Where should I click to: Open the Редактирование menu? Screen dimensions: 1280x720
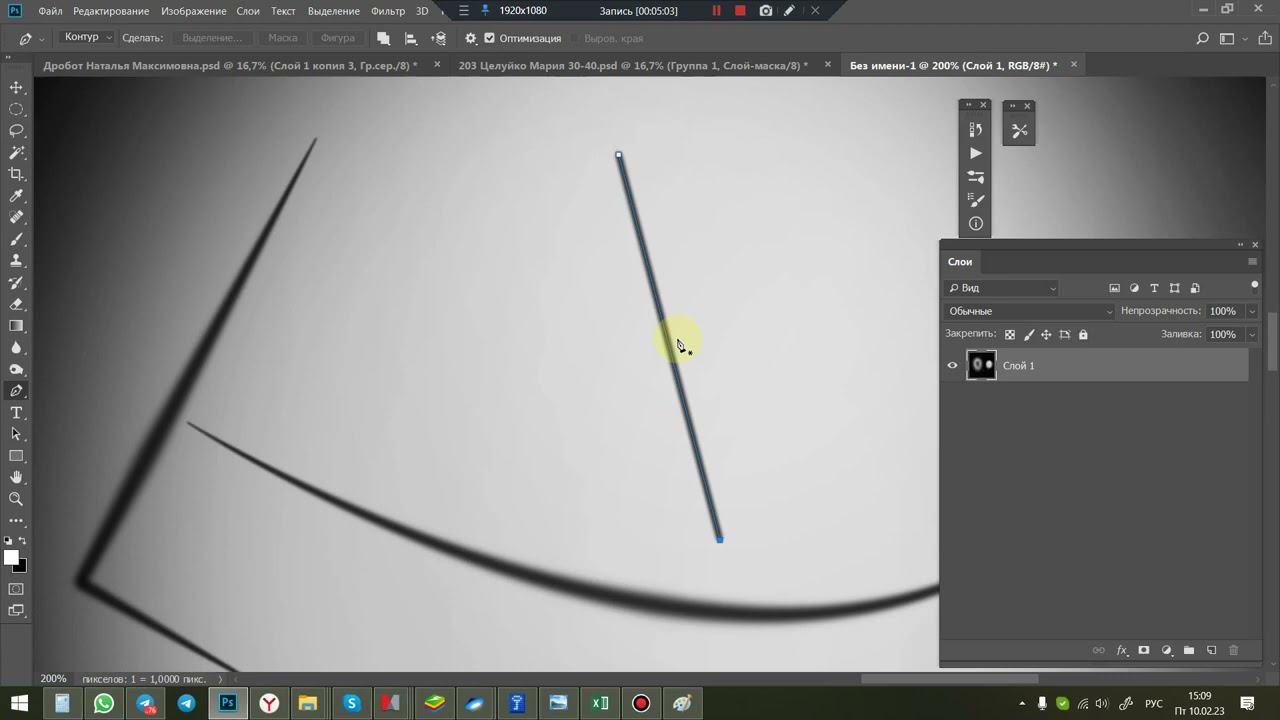coord(111,11)
